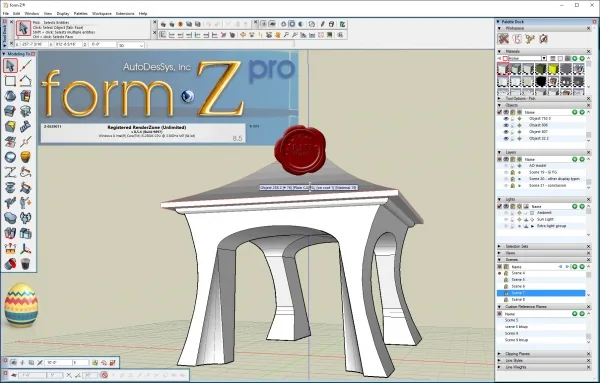
Task: Hide Object 506 using its eye icon
Action: (506, 125)
